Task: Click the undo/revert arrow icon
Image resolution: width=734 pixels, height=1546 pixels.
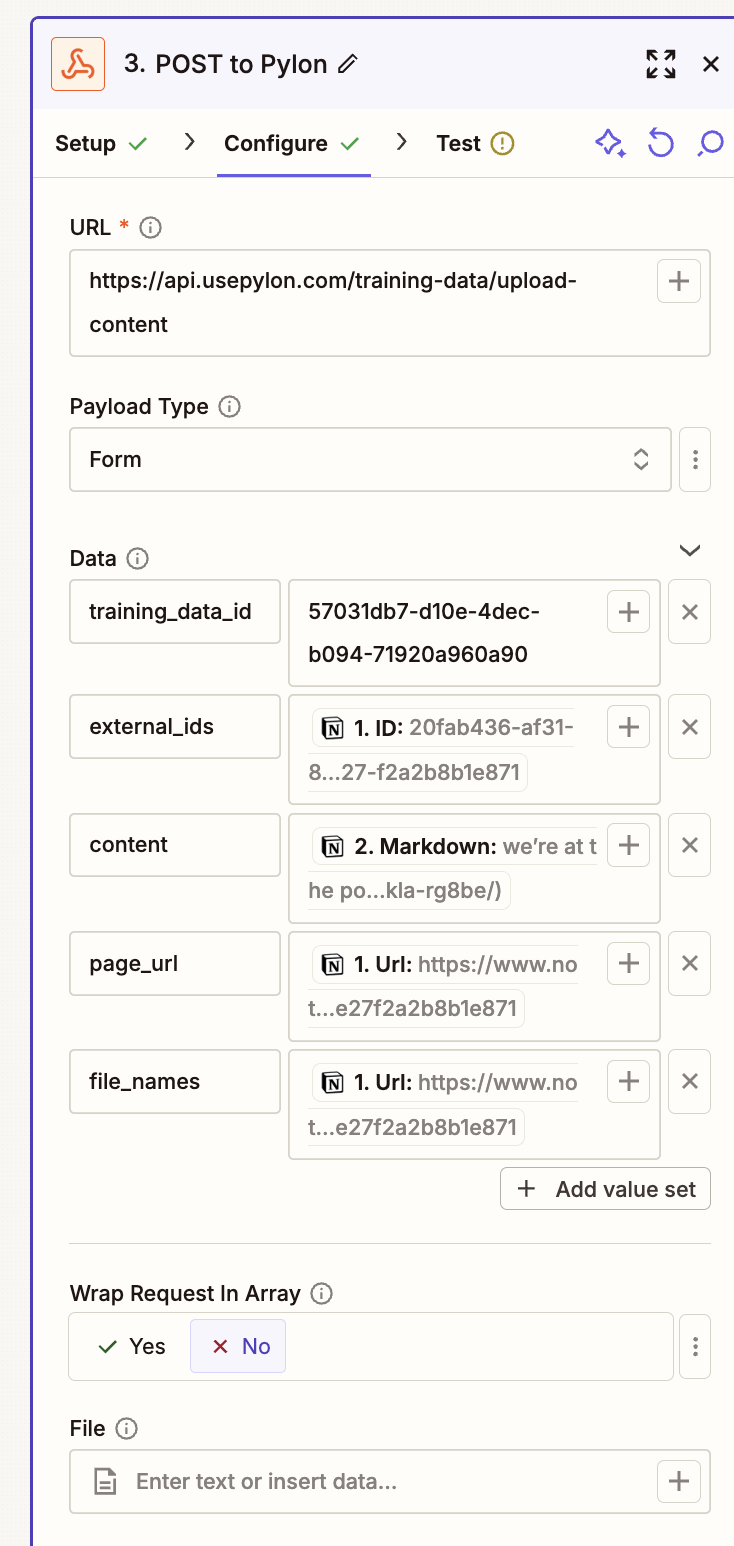Action: [x=660, y=144]
